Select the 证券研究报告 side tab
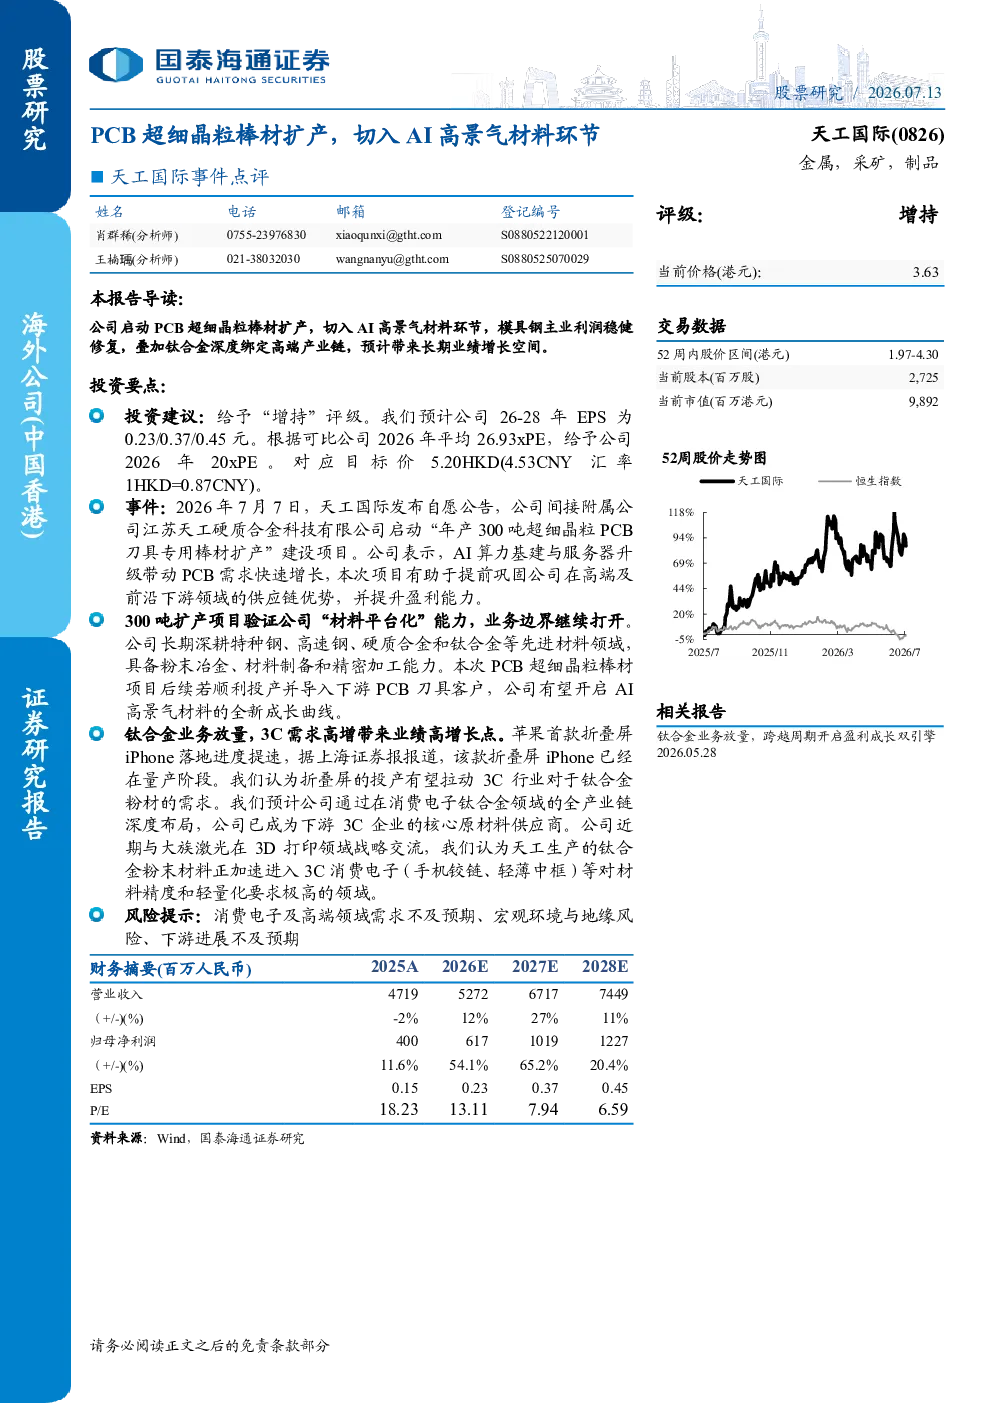992x1403 pixels. coord(35,763)
